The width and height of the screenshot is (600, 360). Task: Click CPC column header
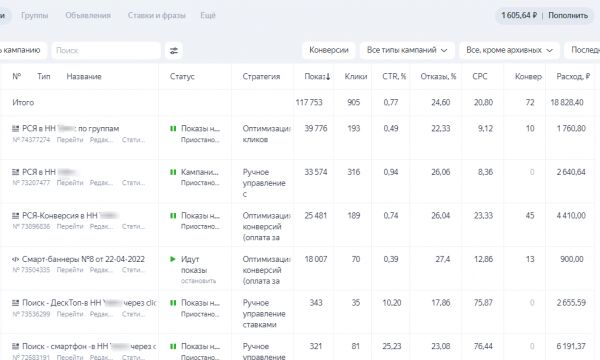[x=480, y=77]
